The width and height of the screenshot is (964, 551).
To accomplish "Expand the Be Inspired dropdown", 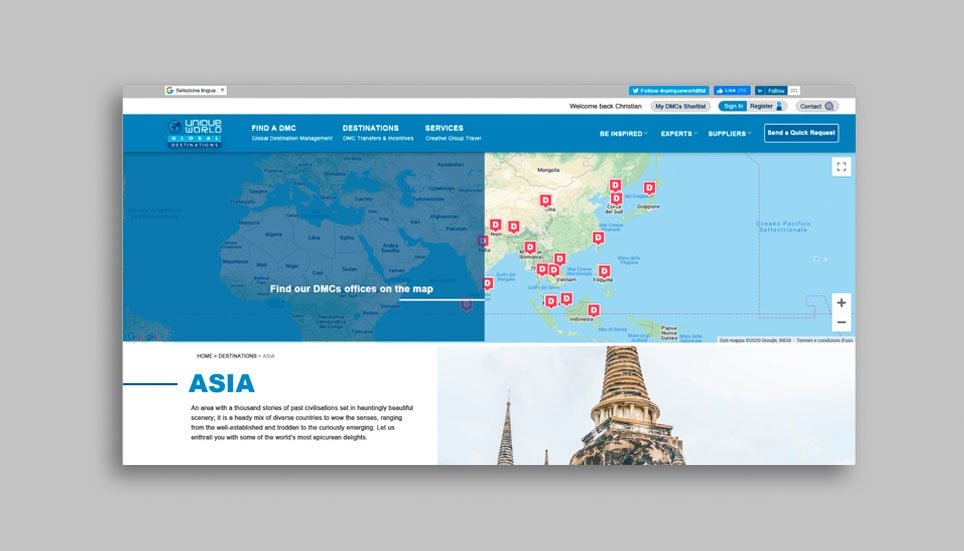I will [623, 133].
